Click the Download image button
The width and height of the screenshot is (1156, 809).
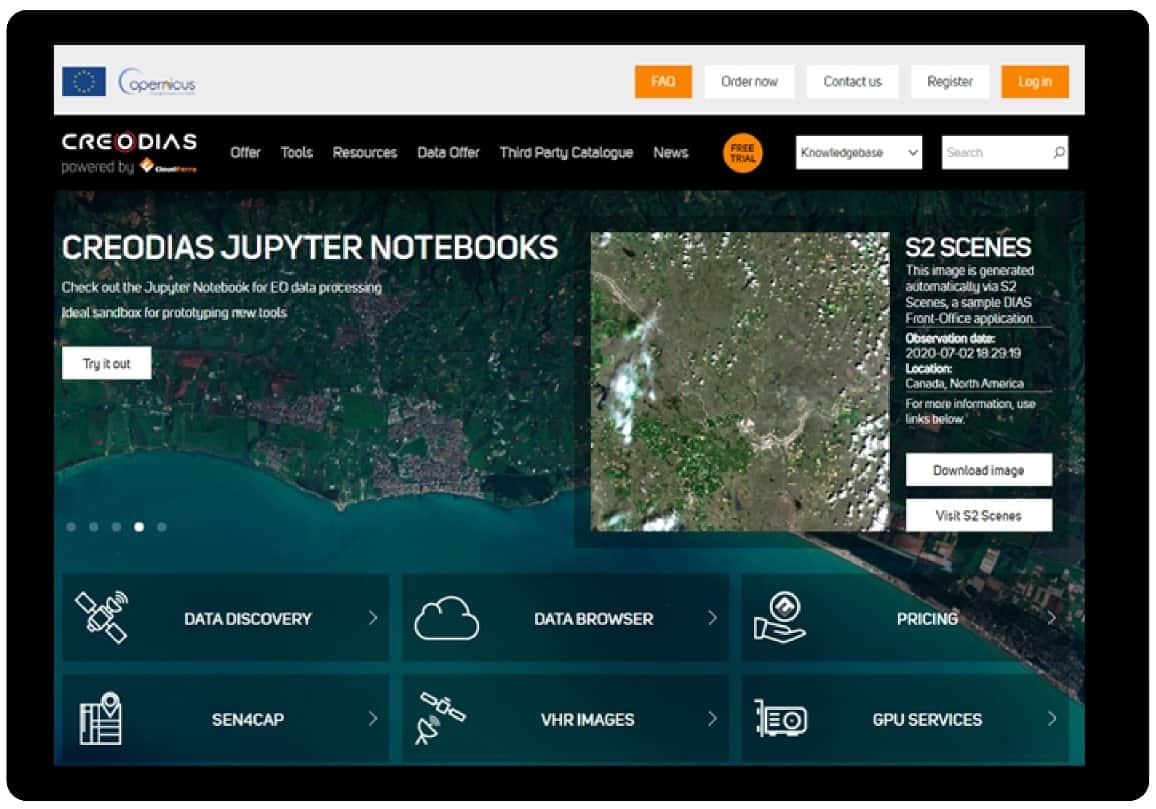click(x=978, y=471)
